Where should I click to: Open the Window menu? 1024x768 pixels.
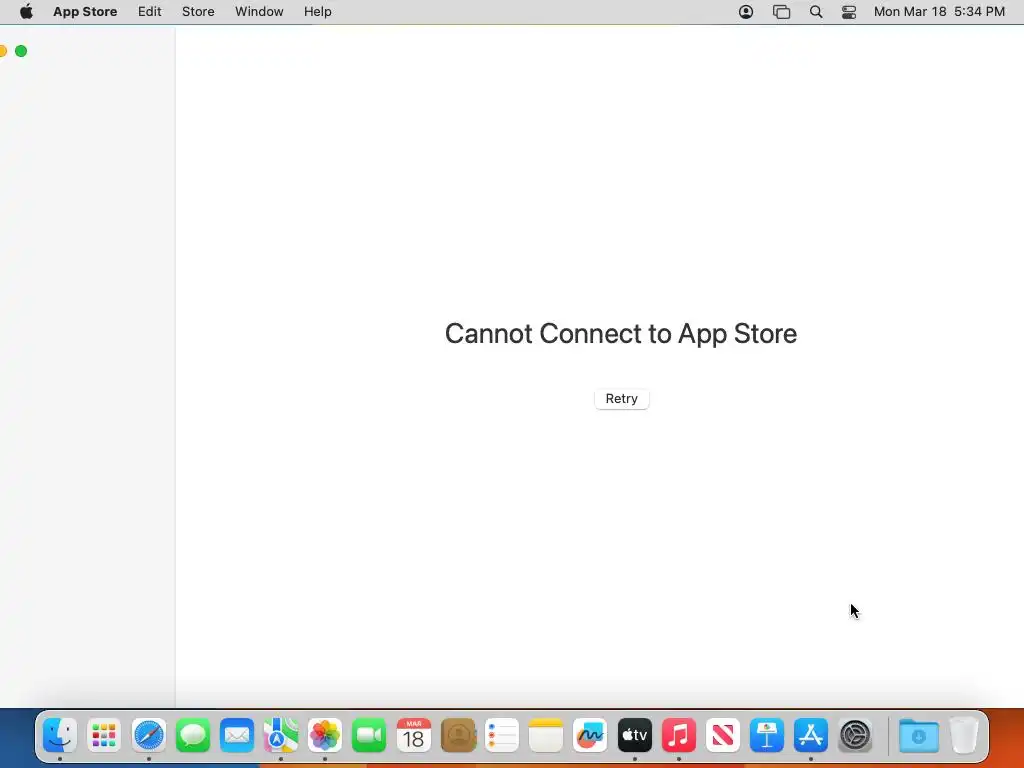tap(259, 12)
